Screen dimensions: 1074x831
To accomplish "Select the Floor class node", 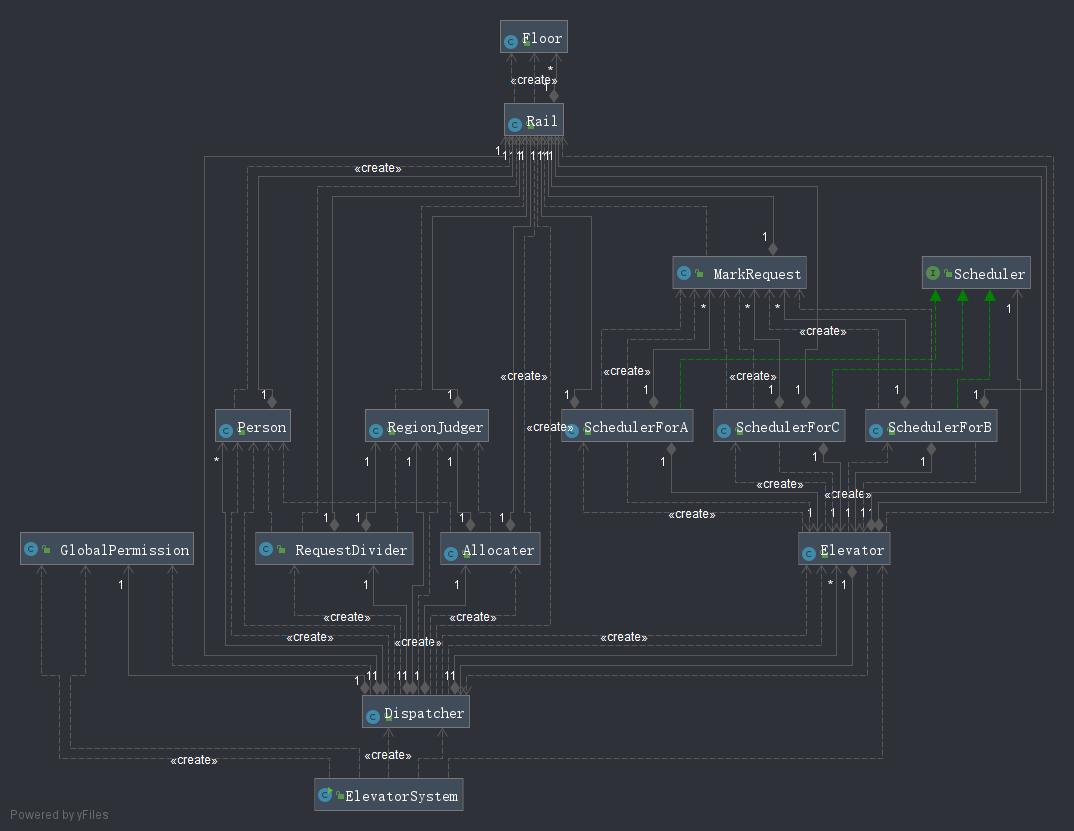I will click(x=534, y=36).
